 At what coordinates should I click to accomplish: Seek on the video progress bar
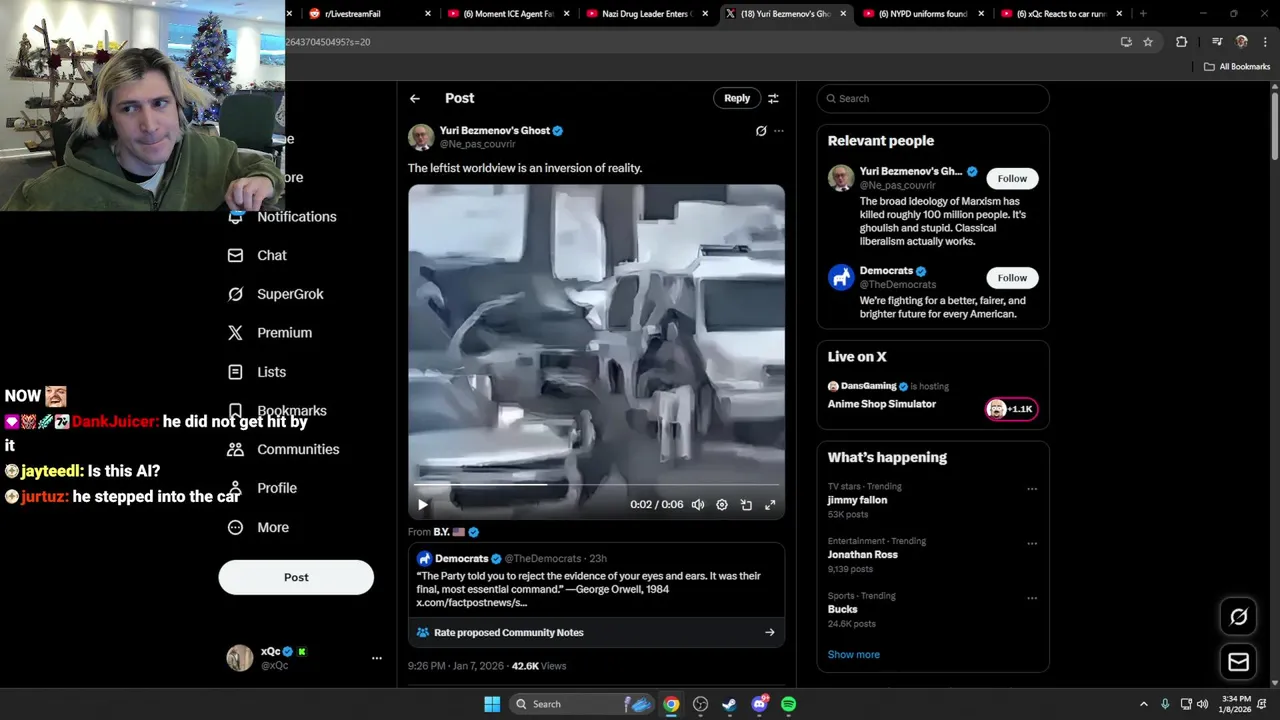click(596, 484)
